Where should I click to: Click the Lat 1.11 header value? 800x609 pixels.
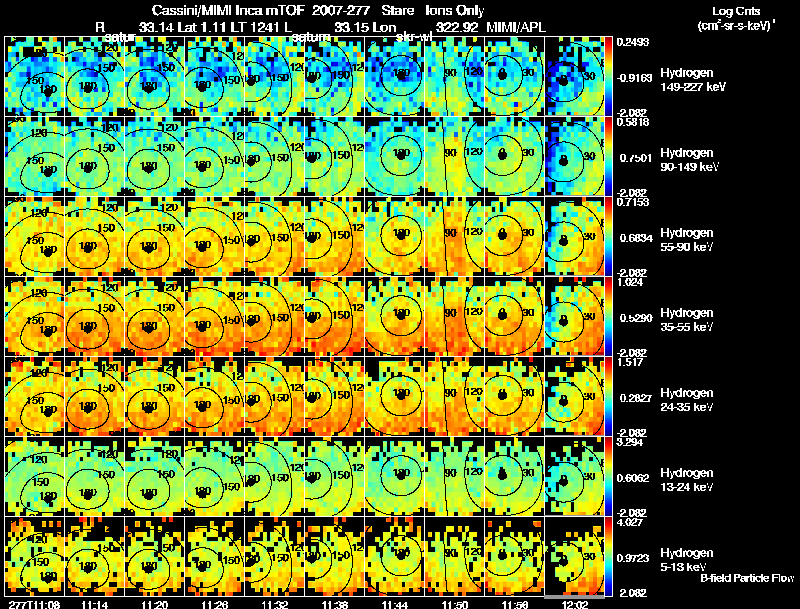201,27
